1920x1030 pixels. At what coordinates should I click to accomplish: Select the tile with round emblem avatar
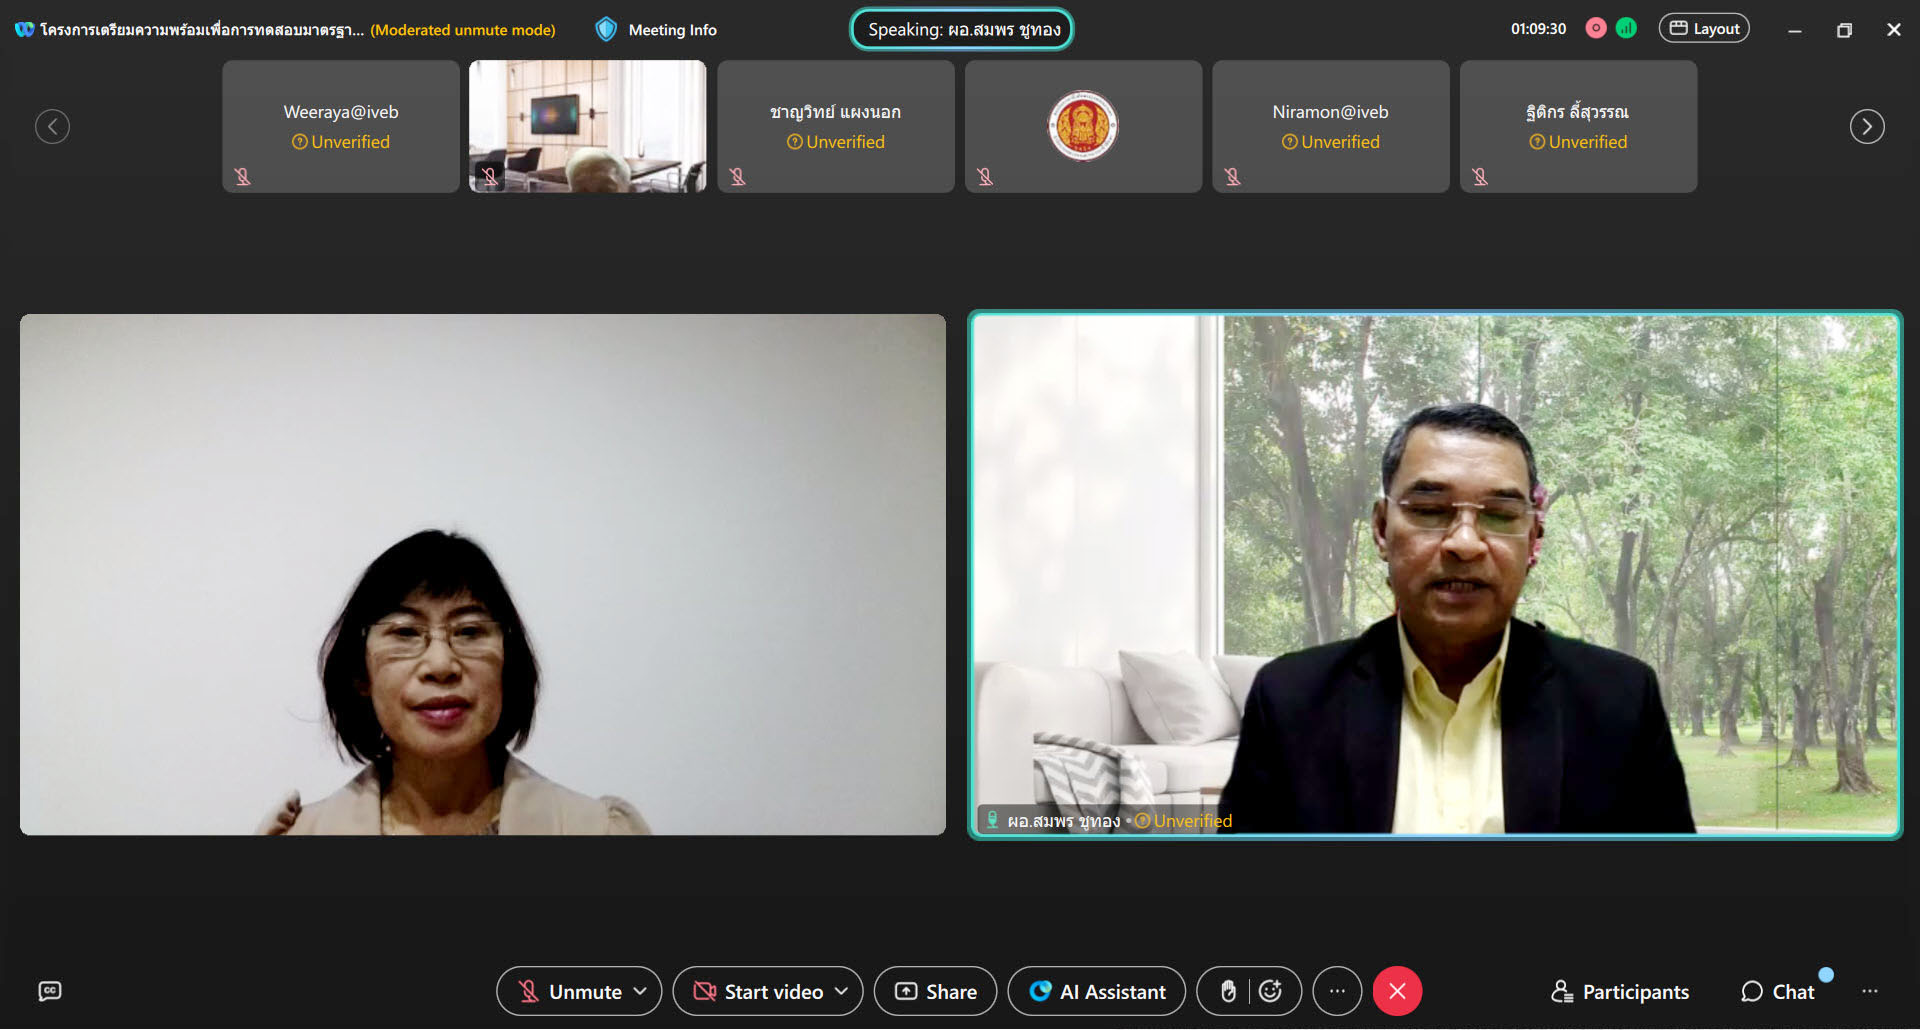click(1083, 126)
